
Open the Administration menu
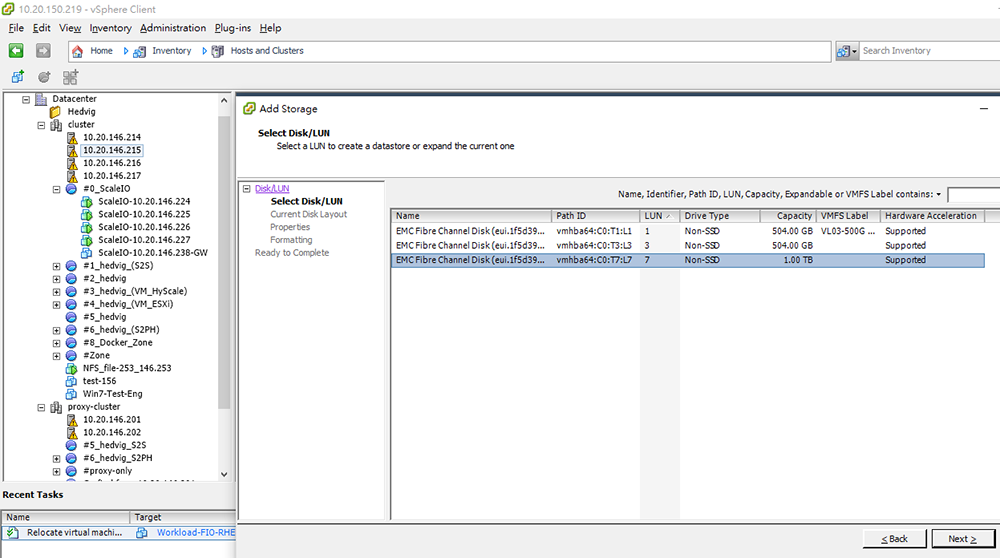click(173, 28)
